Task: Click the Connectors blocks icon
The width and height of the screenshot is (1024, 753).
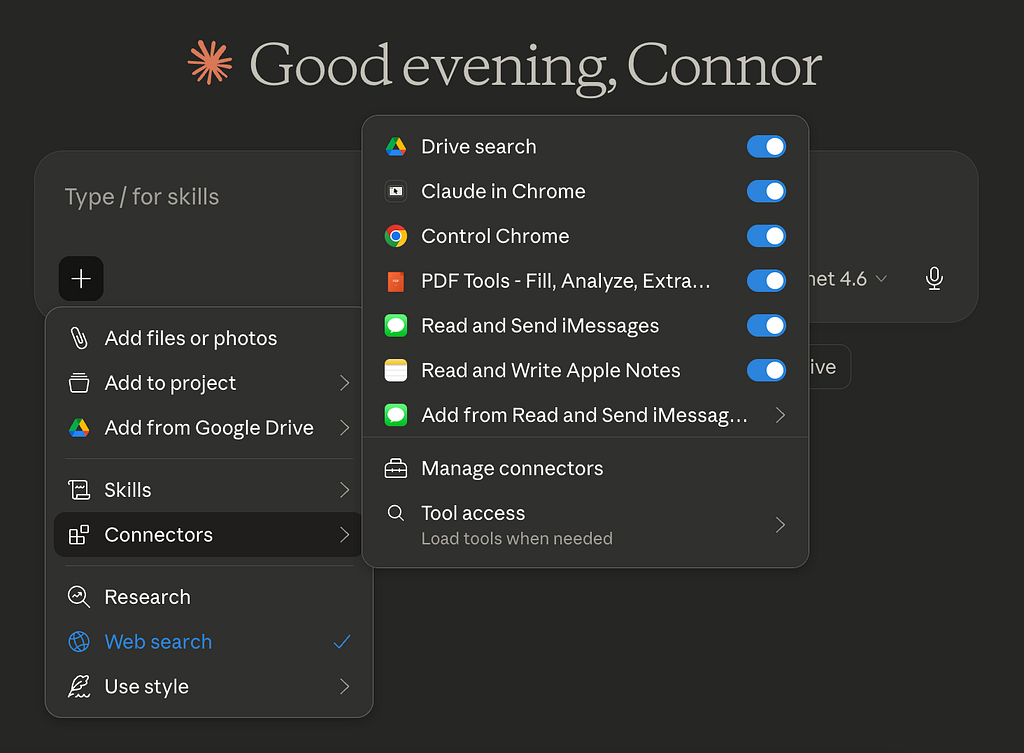Action: pyautogui.click(x=79, y=535)
